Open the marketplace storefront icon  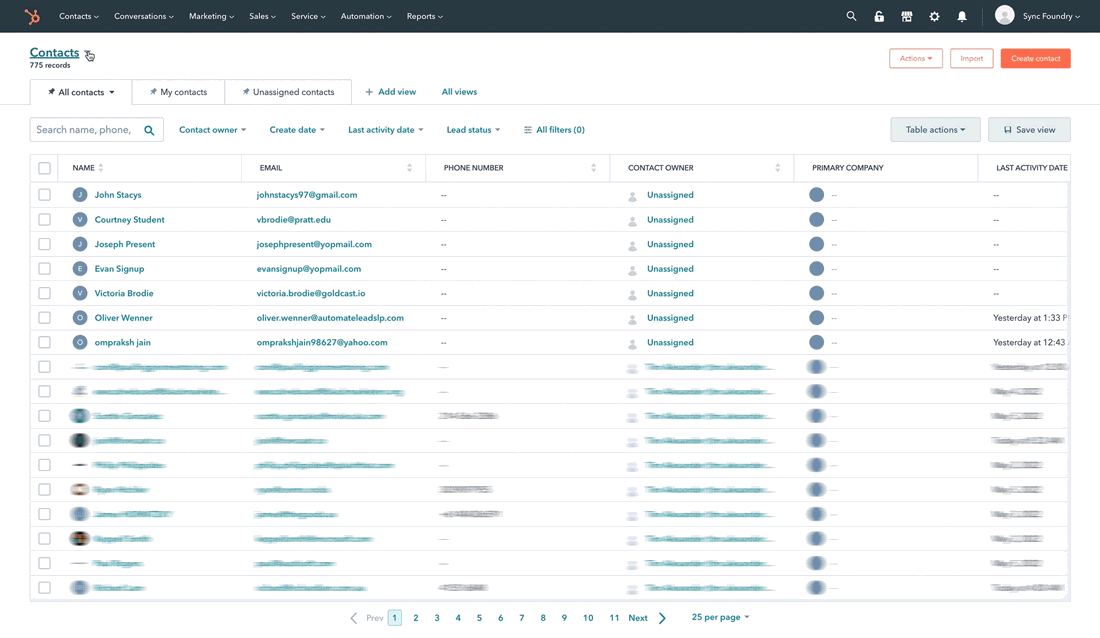point(906,16)
